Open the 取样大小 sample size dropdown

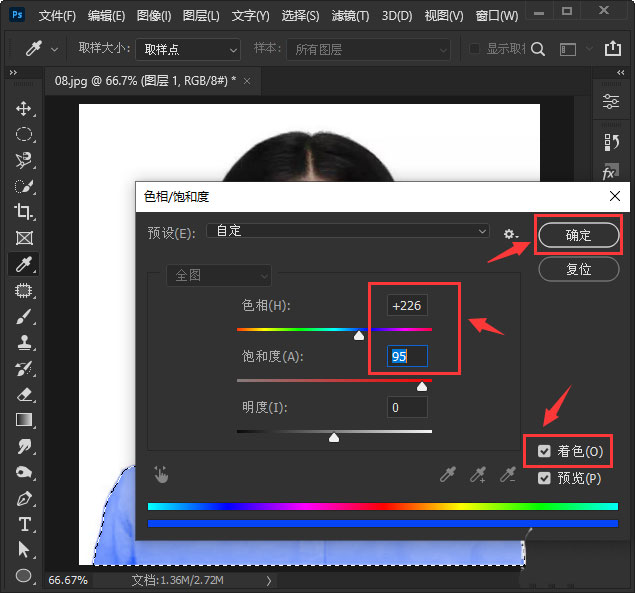pos(188,49)
